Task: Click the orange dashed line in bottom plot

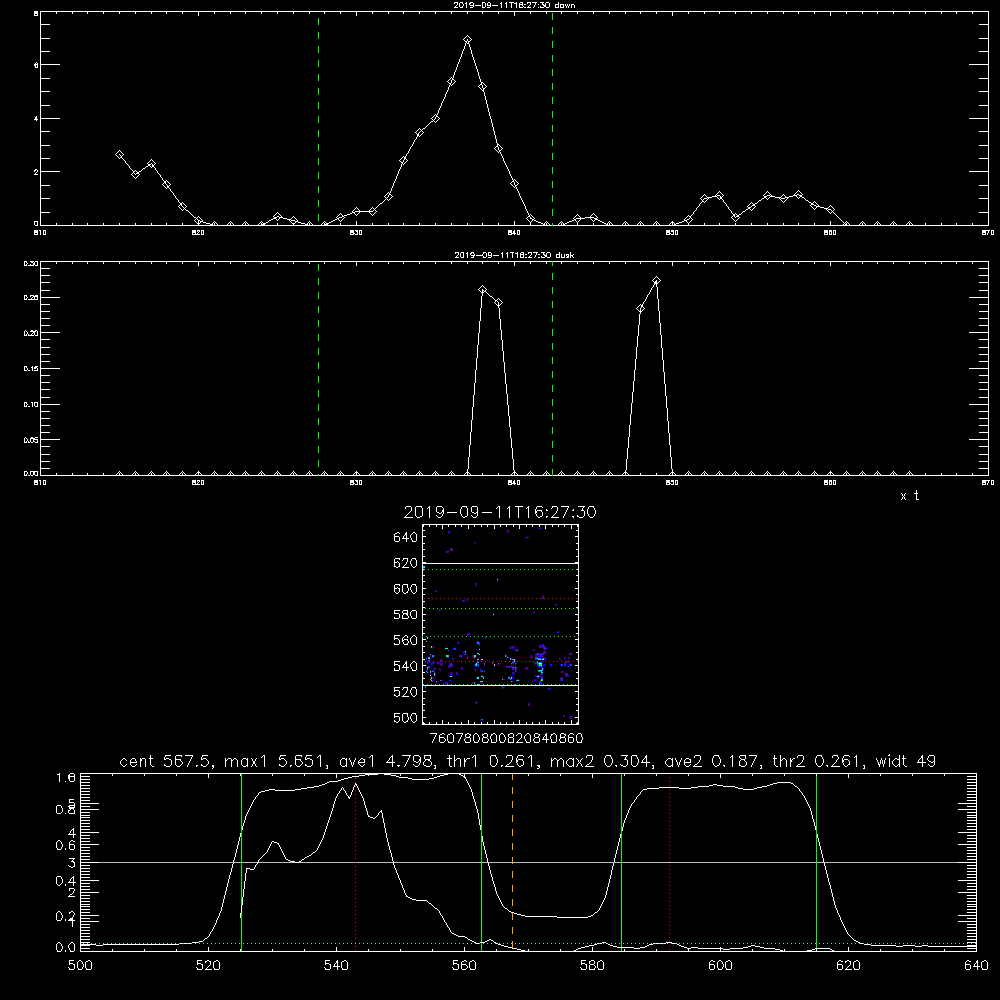Action: coord(512,862)
